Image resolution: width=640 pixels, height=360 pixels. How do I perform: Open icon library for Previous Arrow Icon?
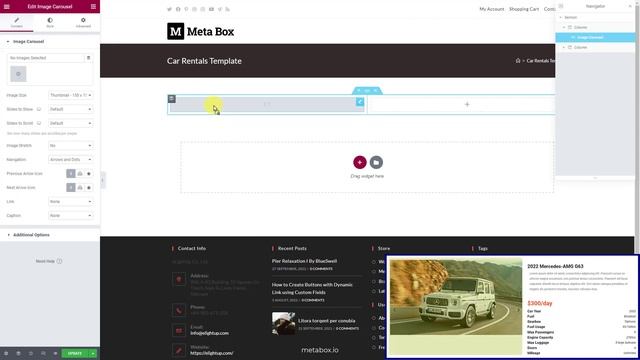pos(89,173)
